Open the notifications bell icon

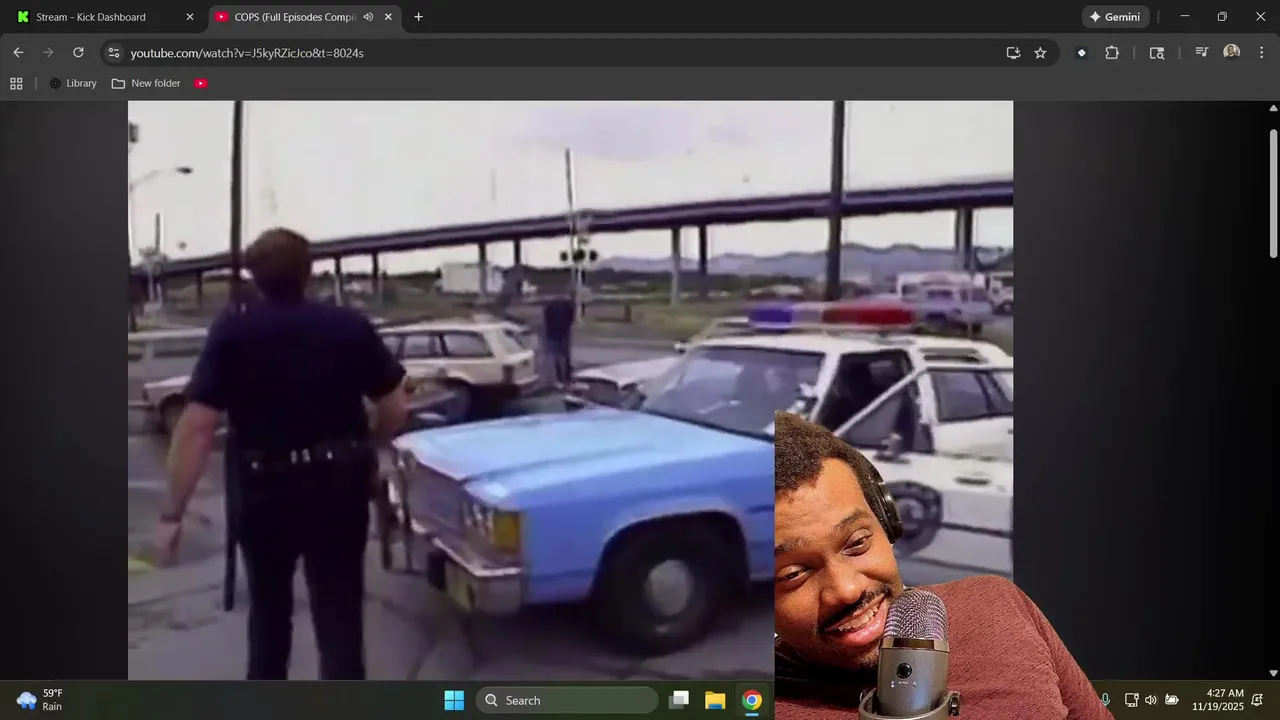click(x=1257, y=700)
